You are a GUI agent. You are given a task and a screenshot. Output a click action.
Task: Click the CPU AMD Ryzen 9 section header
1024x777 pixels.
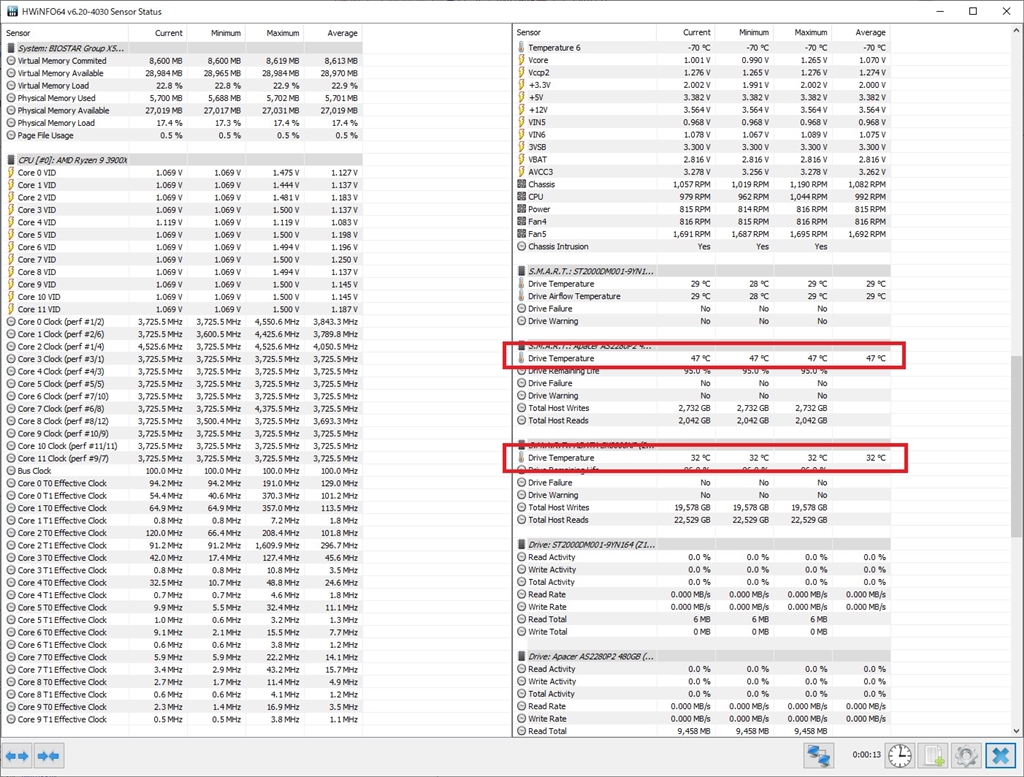click(x=72, y=160)
